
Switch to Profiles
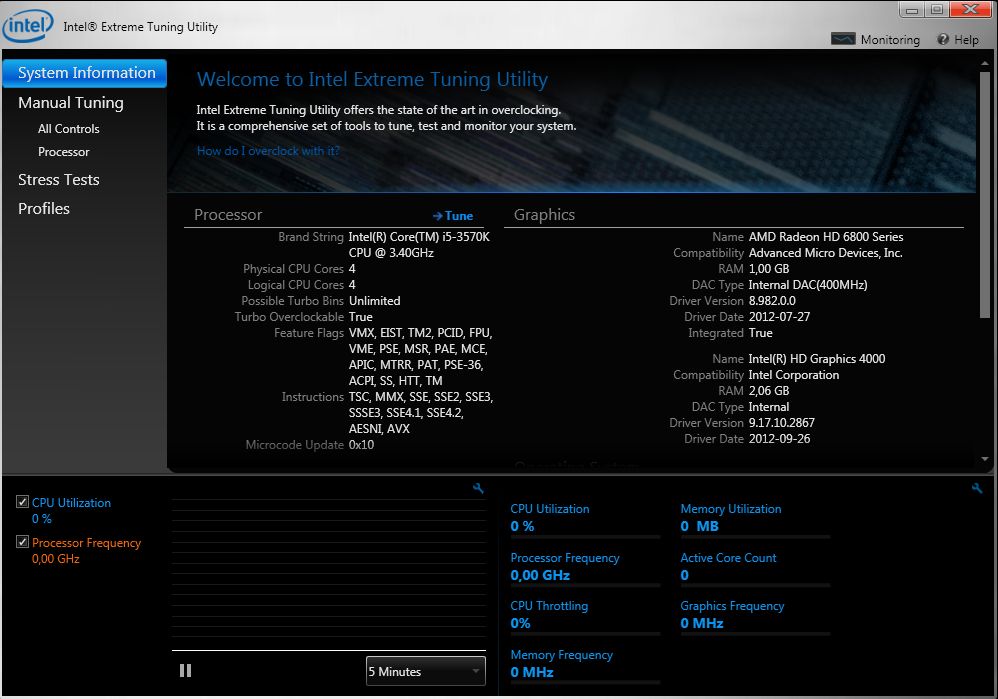[44, 208]
